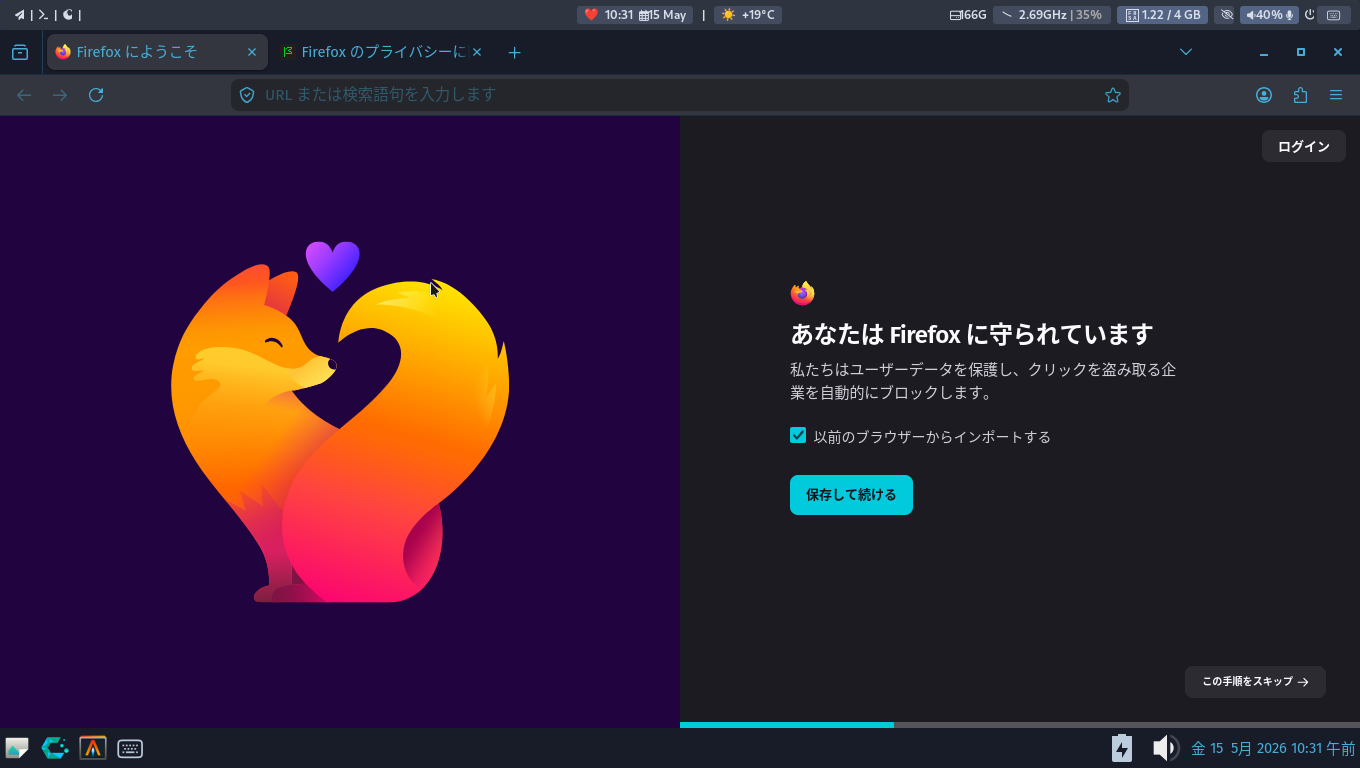Close the Firefox にようこそ tab
Image resolution: width=1360 pixels, height=768 pixels.
252,52
